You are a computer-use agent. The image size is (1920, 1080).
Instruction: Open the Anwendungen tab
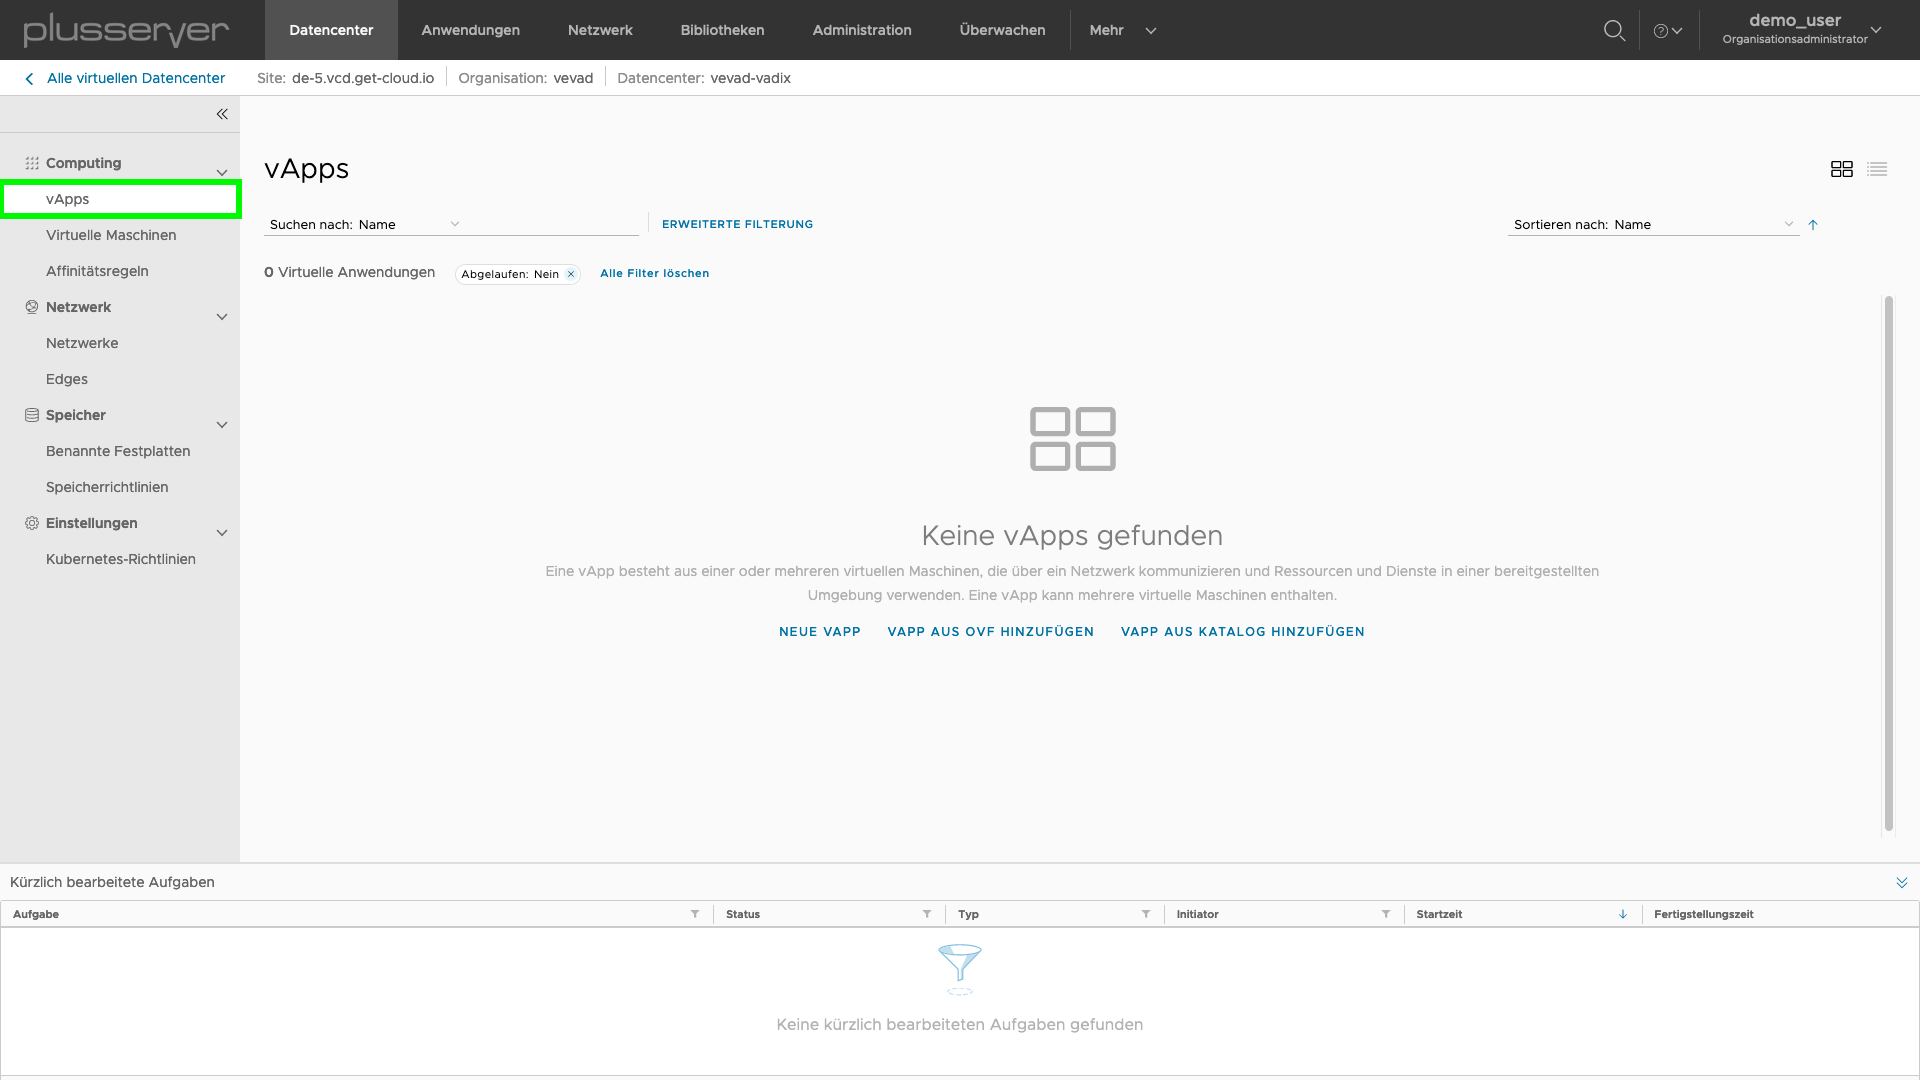click(470, 30)
